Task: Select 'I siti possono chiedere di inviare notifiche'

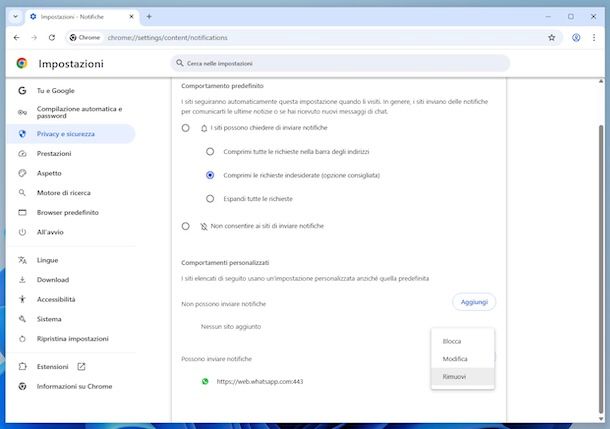Action: pos(186,129)
